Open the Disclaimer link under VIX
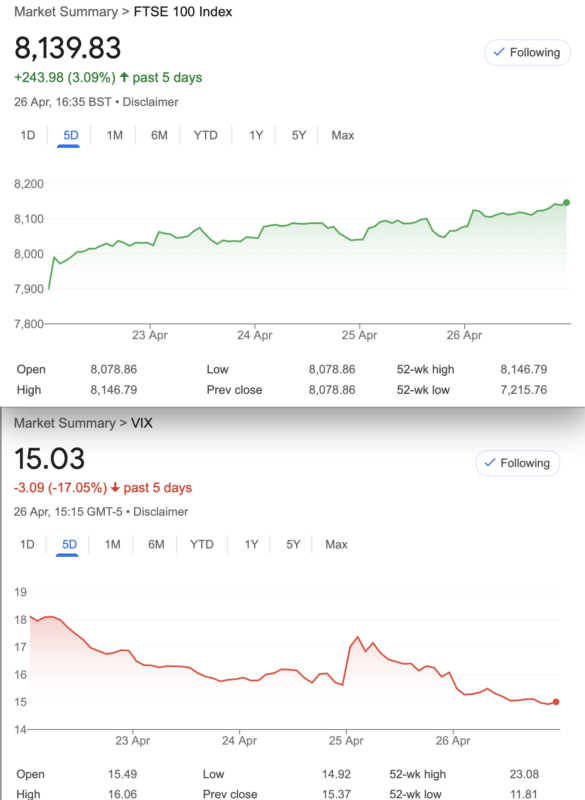Viewport: 585px width, 800px height. click(161, 512)
